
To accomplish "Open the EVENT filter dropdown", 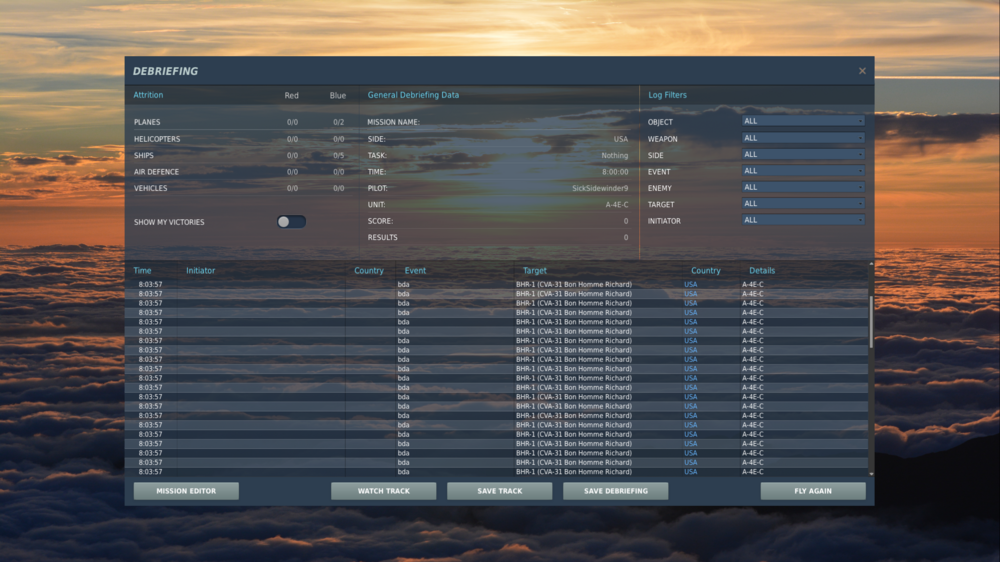I will tap(803, 171).
